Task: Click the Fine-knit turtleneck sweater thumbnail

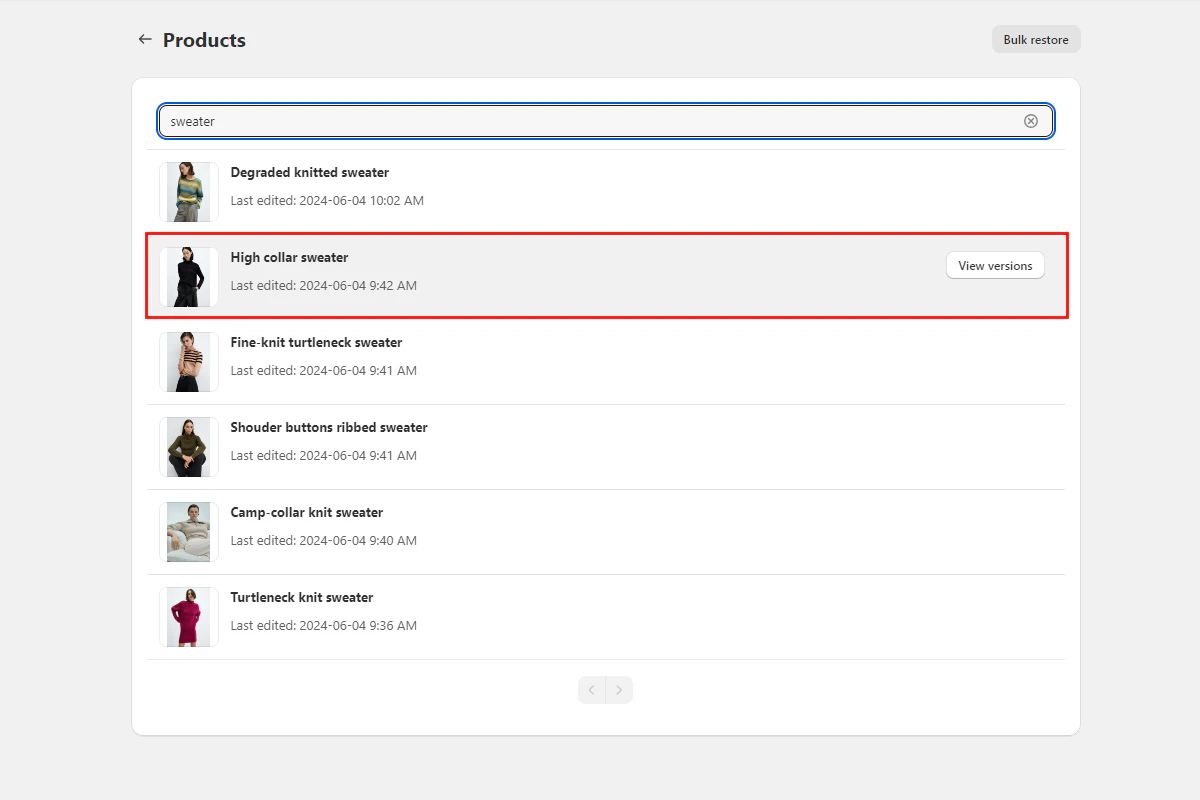Action: pos(188,361)
